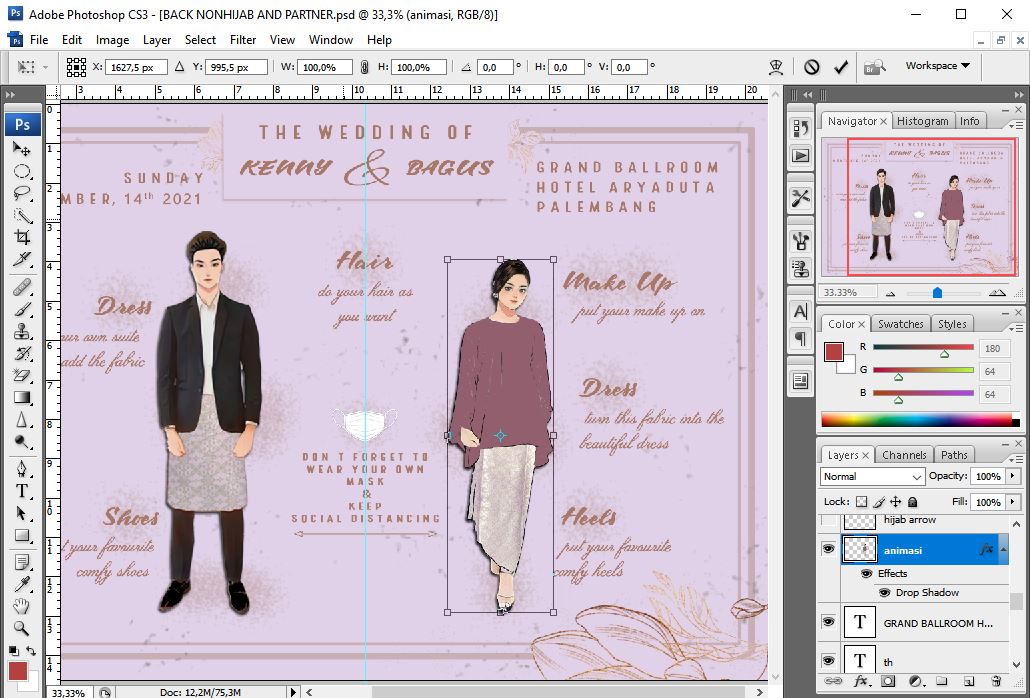Open the blend mode Normal dropdown

pyautogui.click(x=872, y=477)
